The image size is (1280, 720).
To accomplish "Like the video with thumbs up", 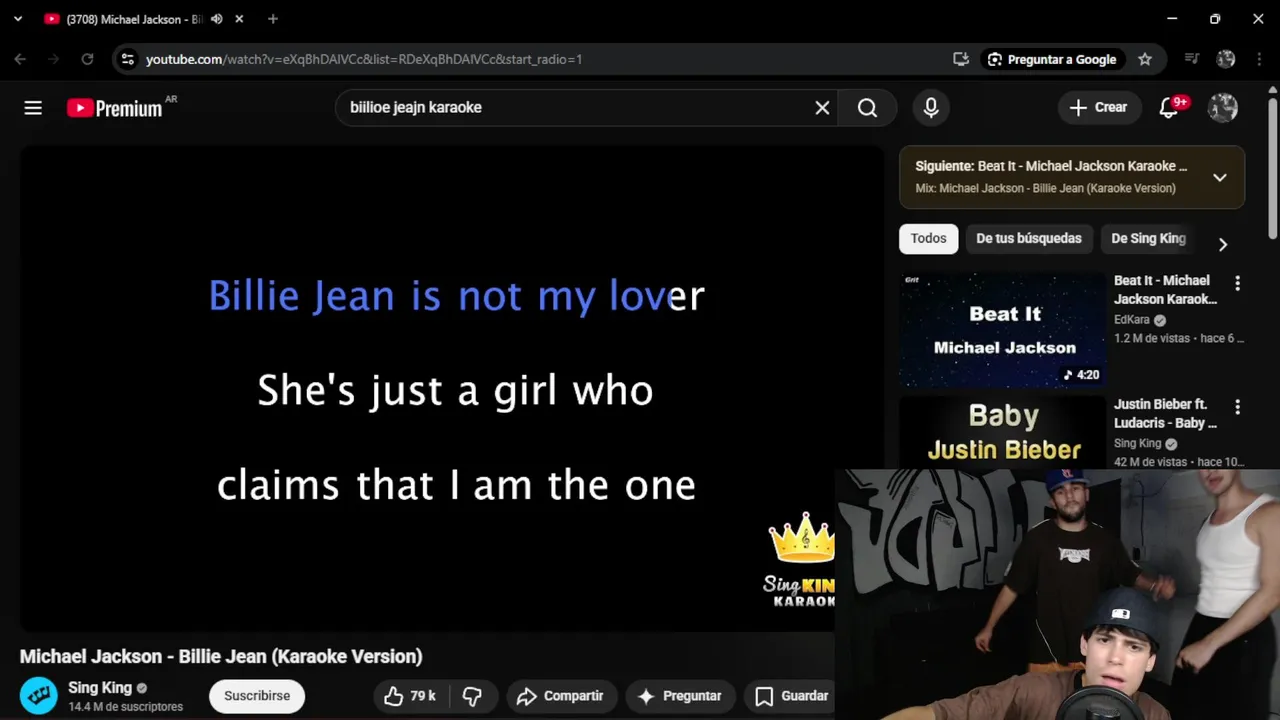I will coord(410,696).
